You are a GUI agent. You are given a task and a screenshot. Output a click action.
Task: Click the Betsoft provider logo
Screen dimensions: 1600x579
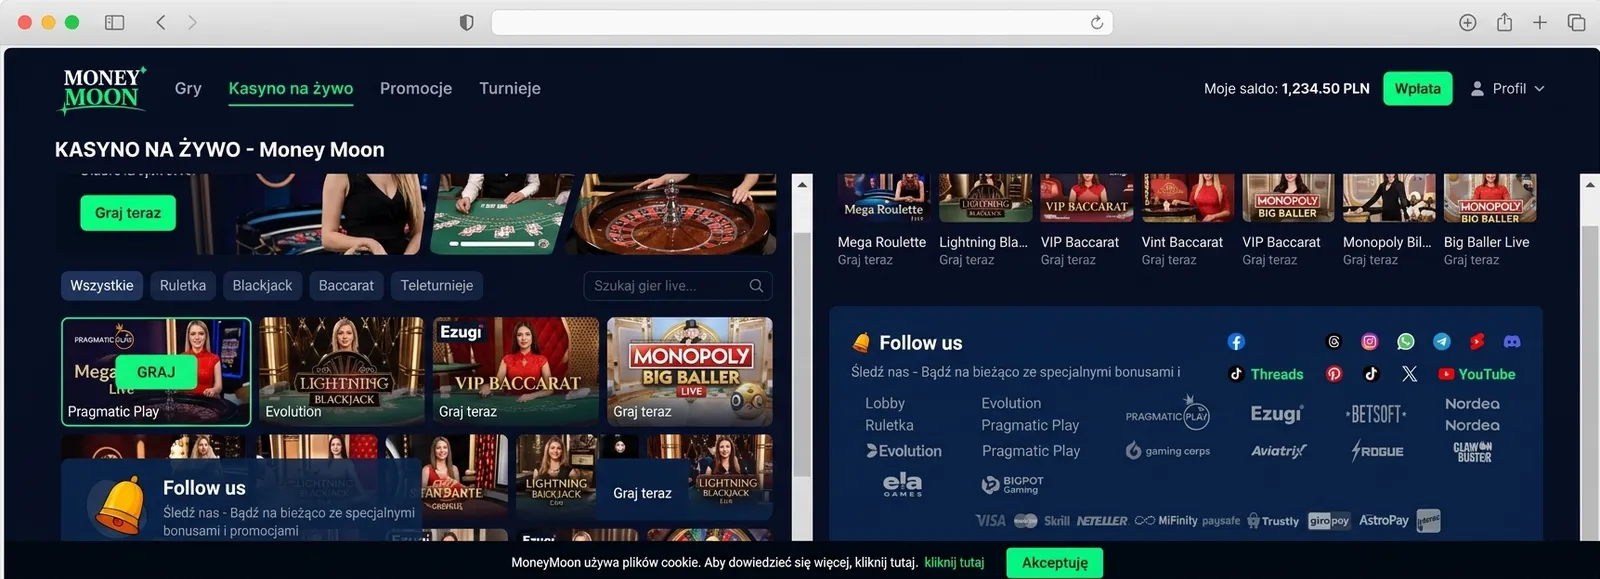pyautogui.click(x=1376, y=414)
